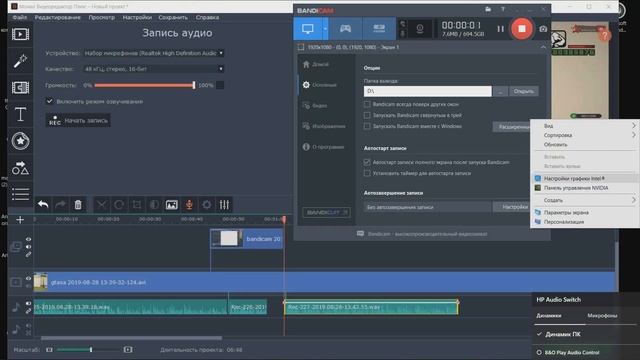
Task: Open the audio recording microphone icon
Action: [189, 204]
